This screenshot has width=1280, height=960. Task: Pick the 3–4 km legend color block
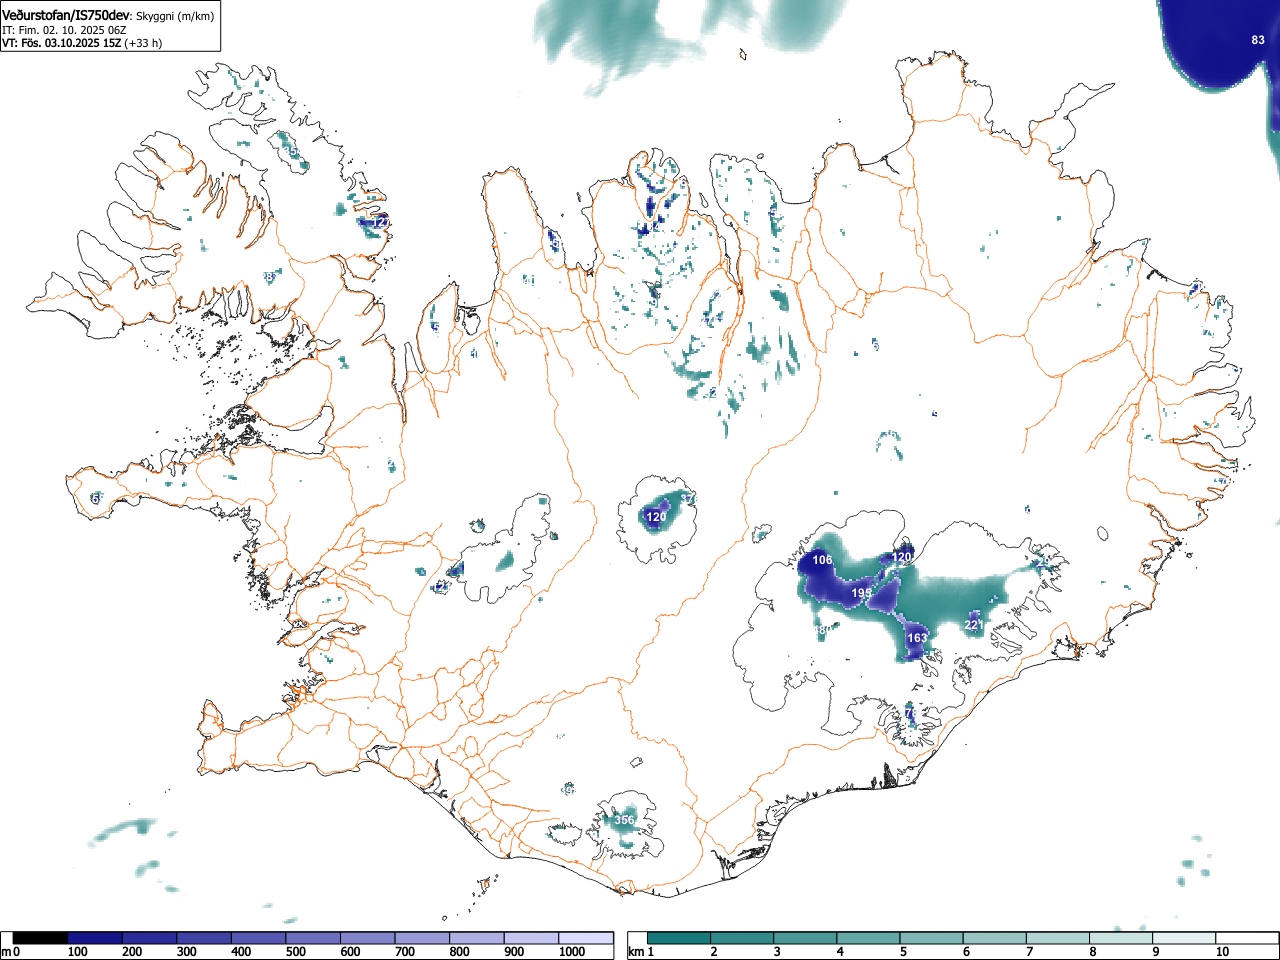pos(806,938)
